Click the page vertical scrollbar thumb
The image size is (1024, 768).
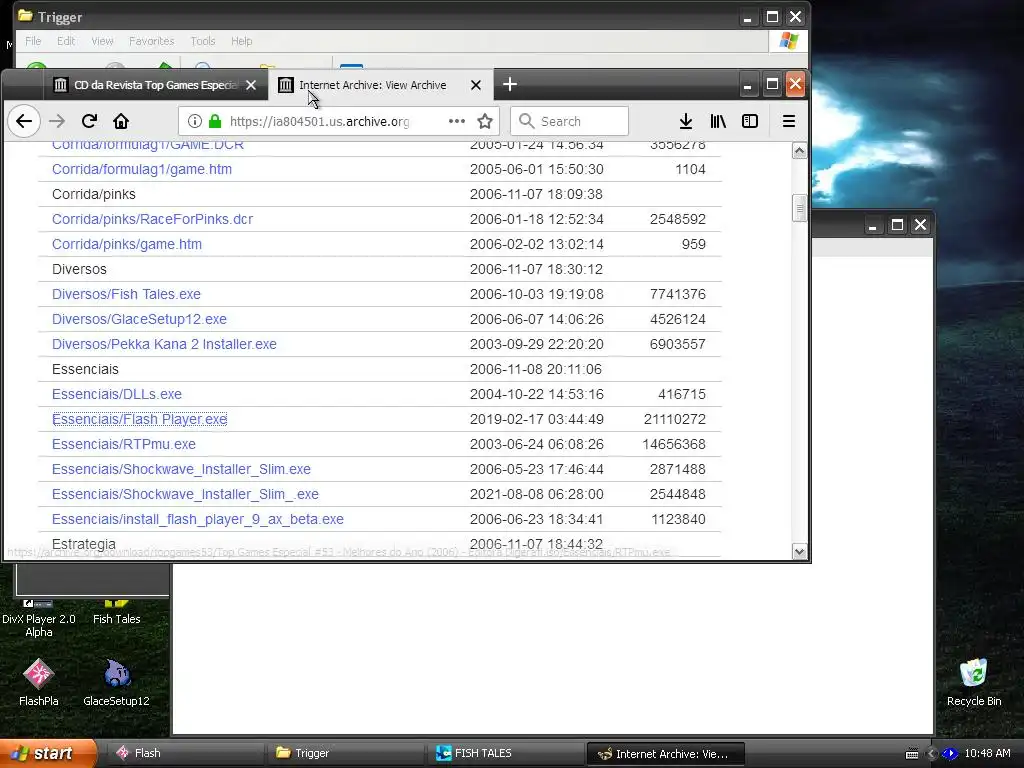pyautogui.click(x=799, y=208)
